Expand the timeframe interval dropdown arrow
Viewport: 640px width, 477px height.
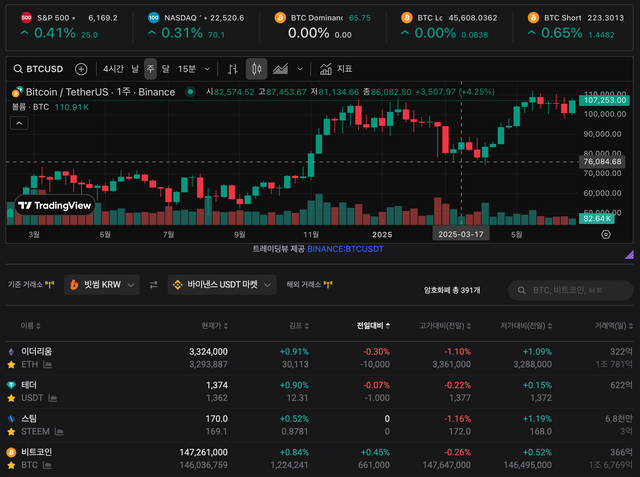207,69
